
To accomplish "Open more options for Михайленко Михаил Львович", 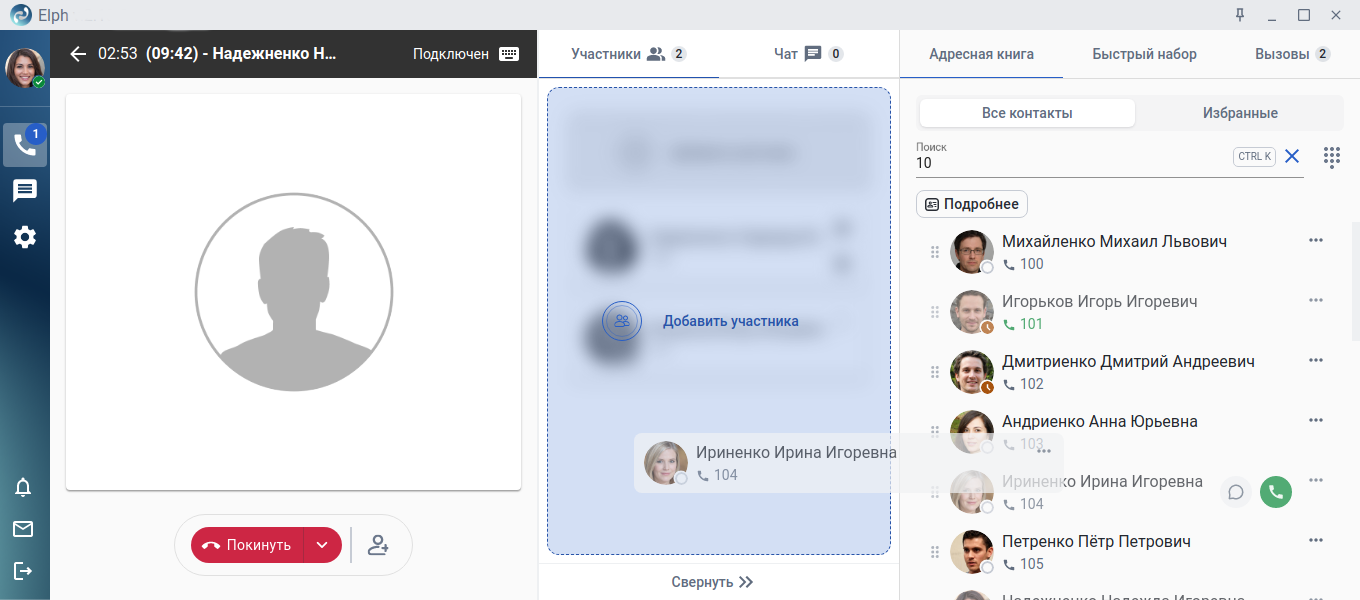I will pyautogui.click(x=1316, y=240).
